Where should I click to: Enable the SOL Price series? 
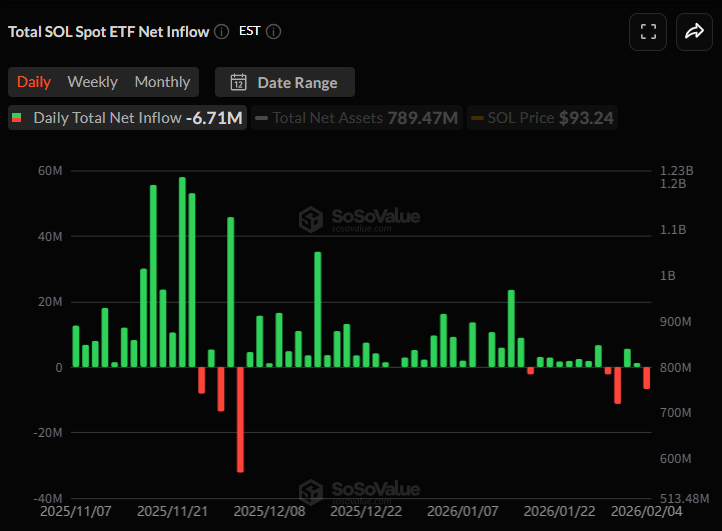click(542, 118)
